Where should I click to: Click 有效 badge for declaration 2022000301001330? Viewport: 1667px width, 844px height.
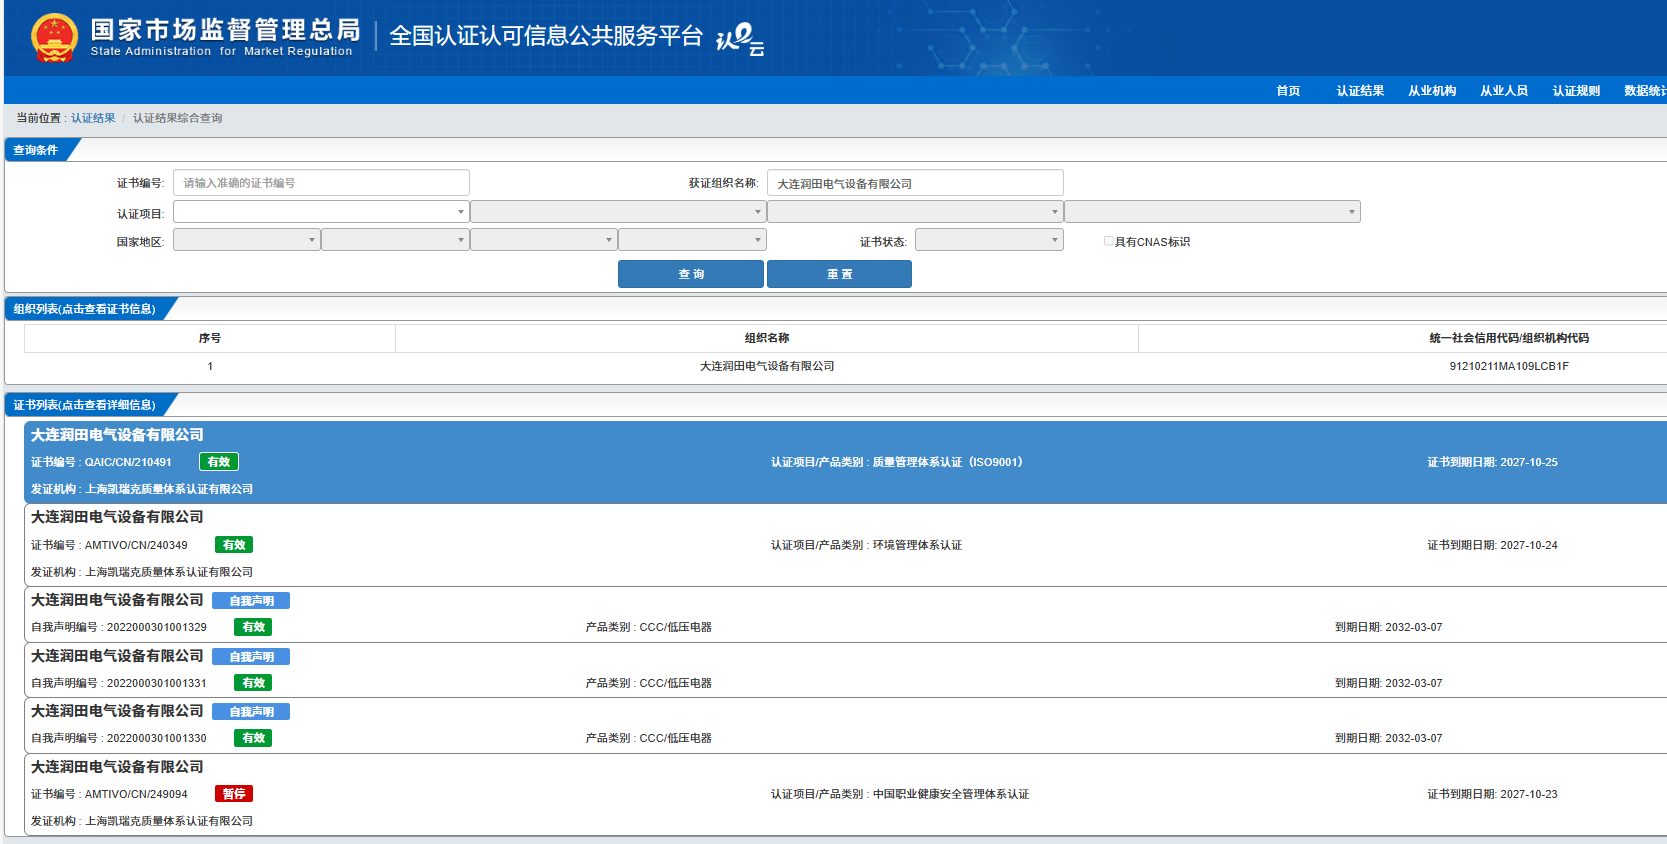point(253,738)
